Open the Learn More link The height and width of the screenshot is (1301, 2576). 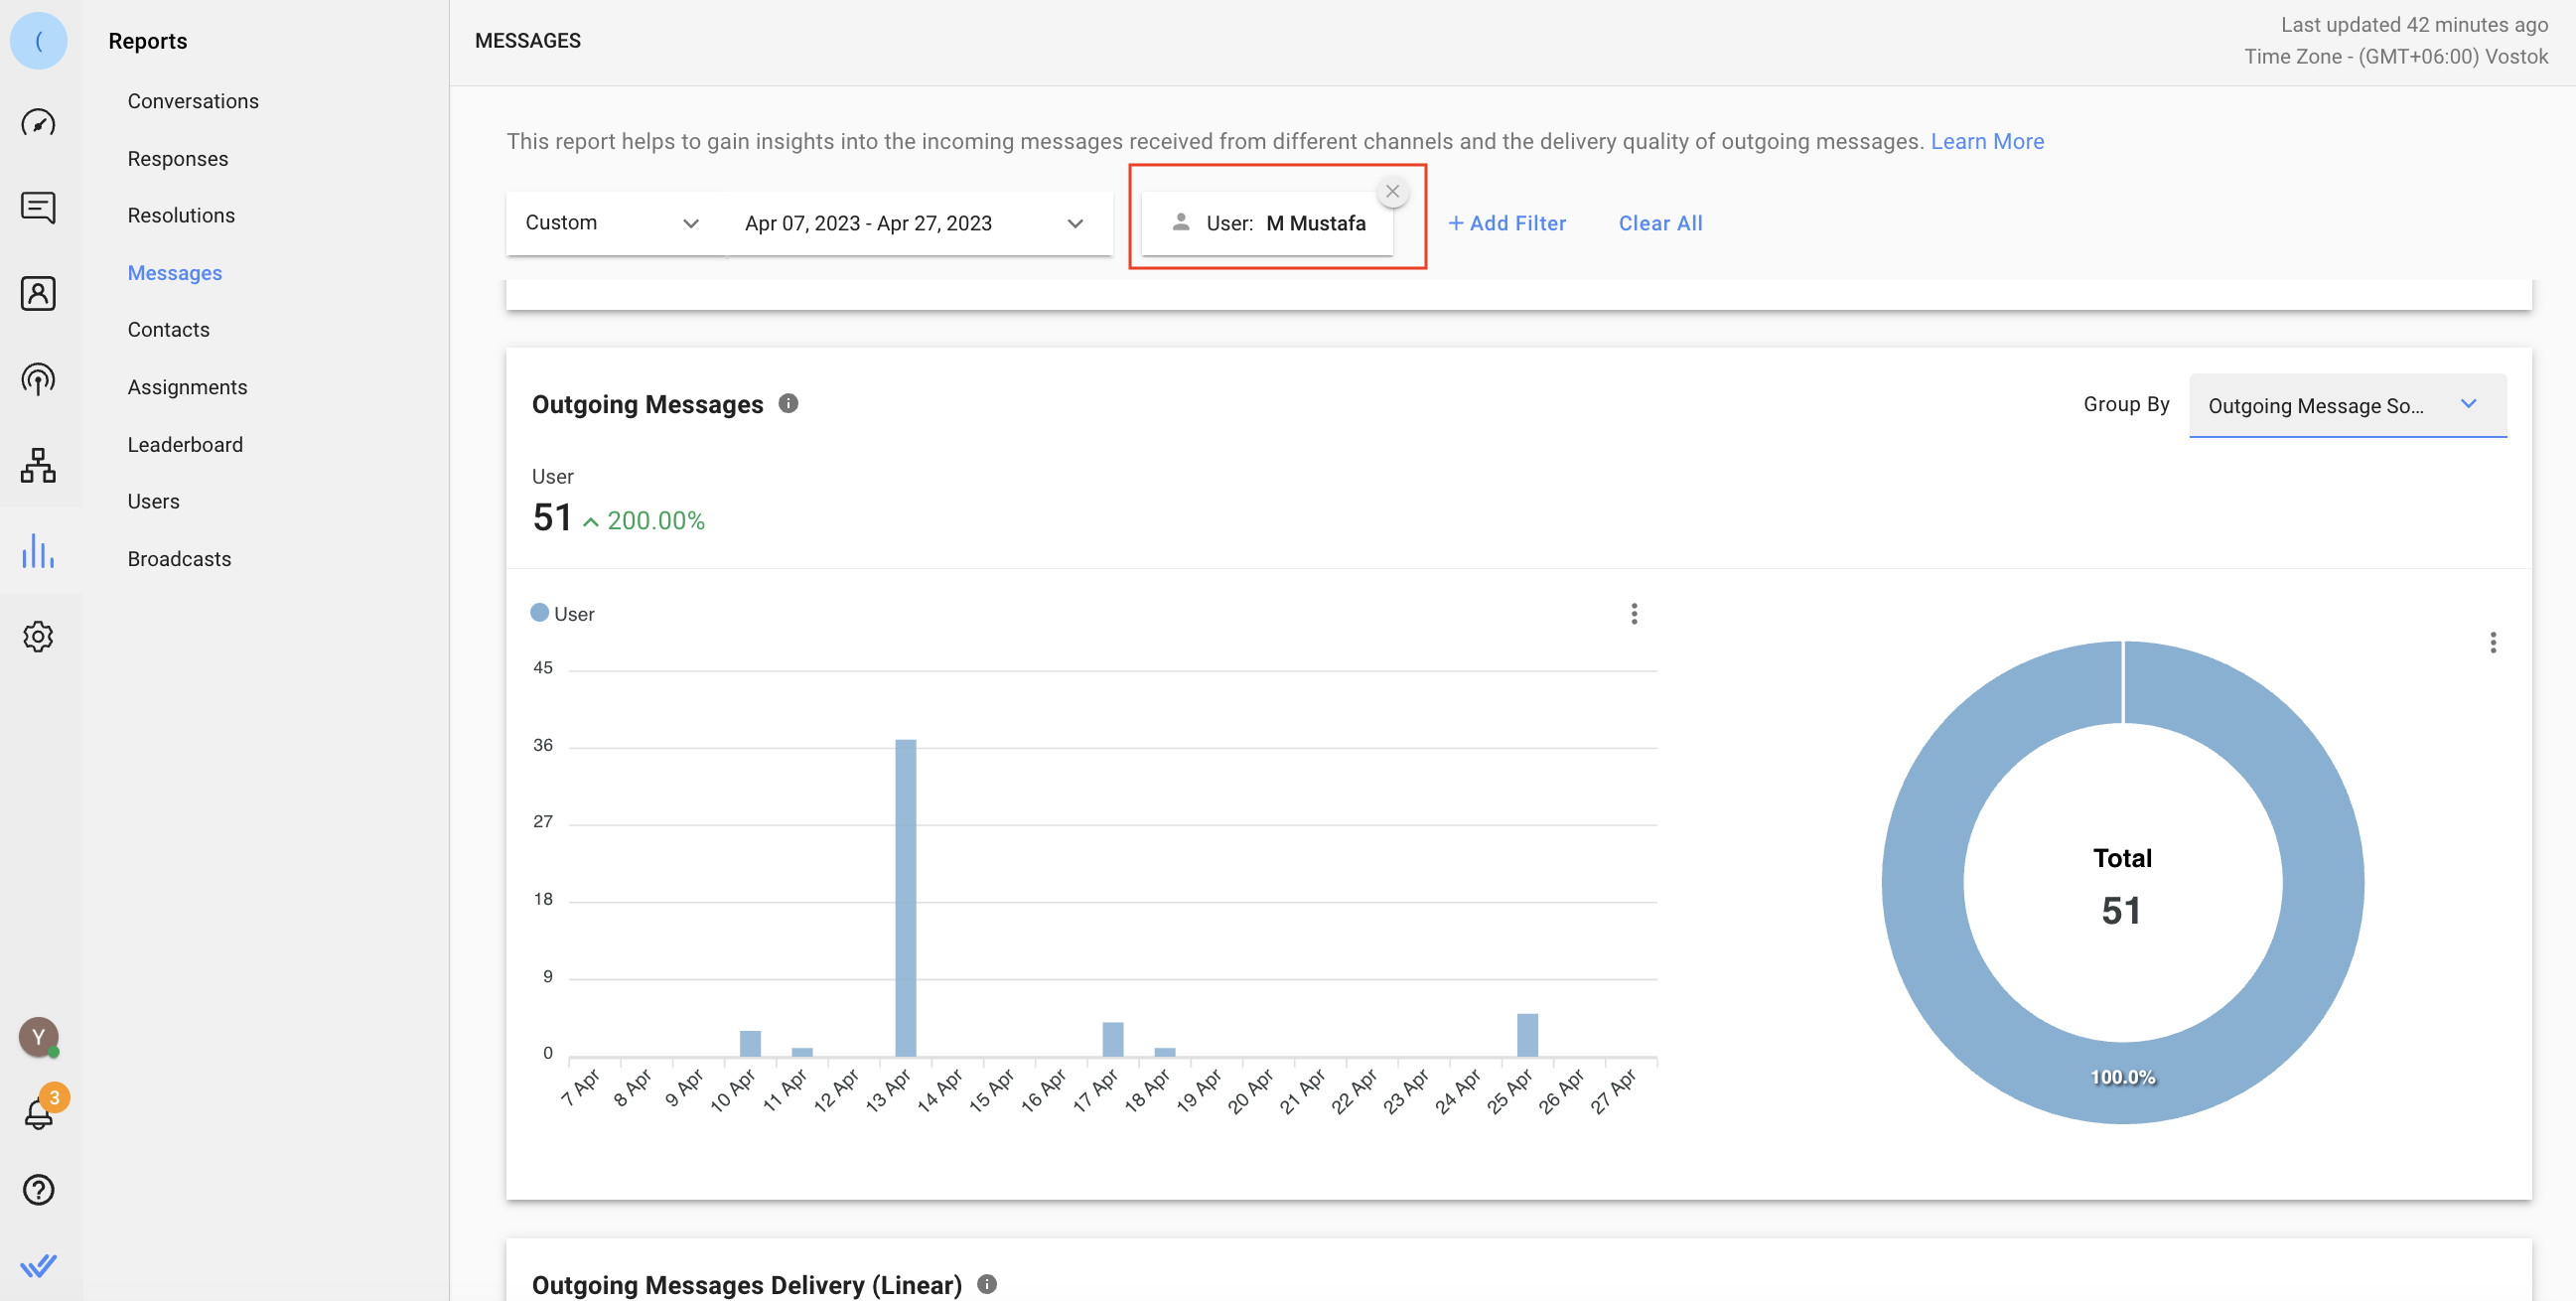point(1986,141)
